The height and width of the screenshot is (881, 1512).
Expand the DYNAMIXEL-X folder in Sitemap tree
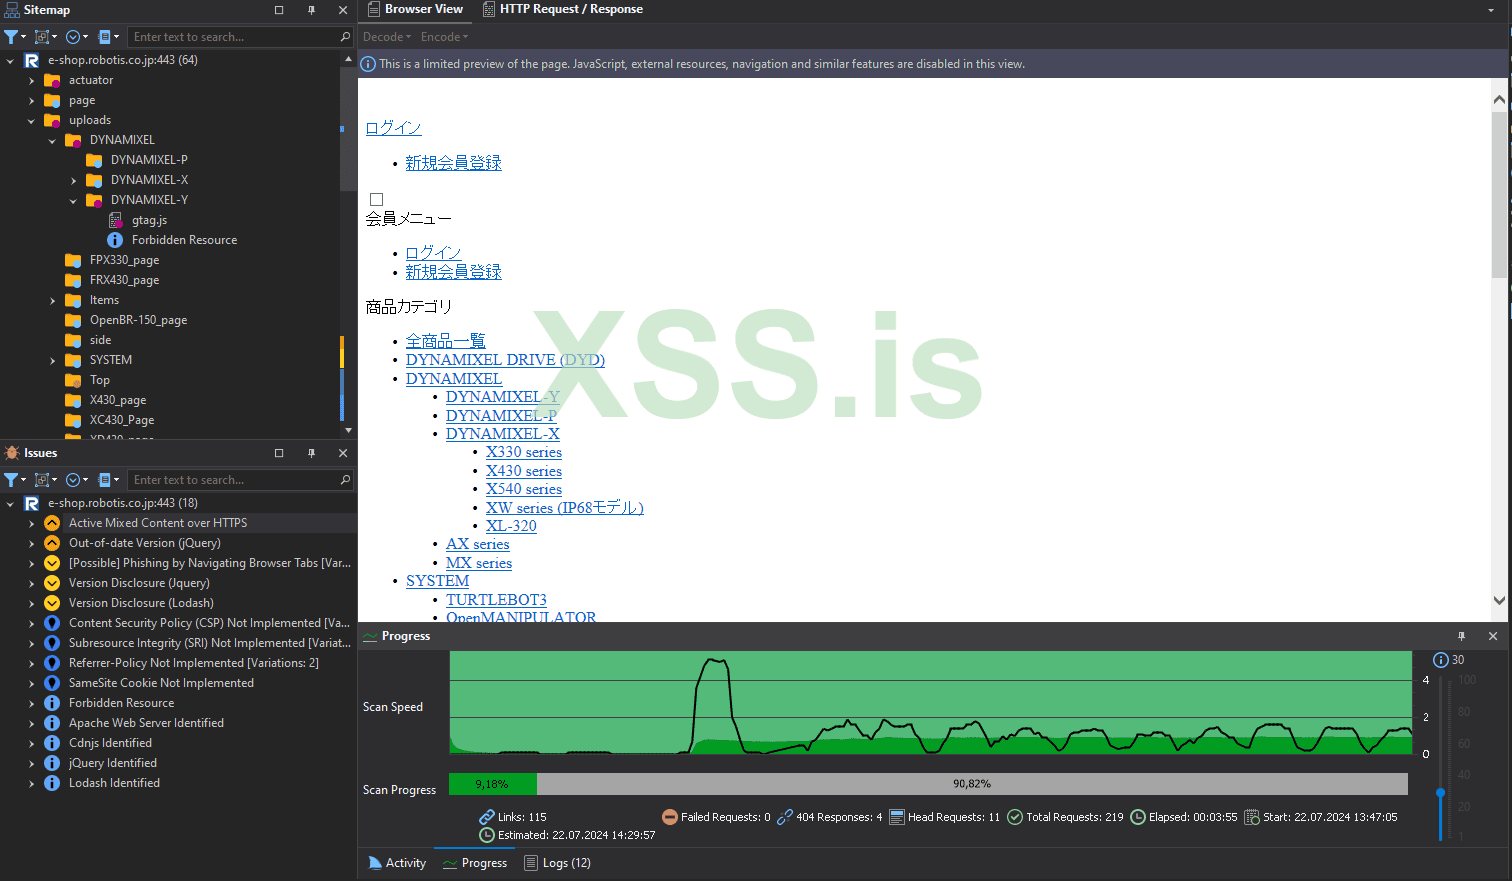(x=73, y=181)
